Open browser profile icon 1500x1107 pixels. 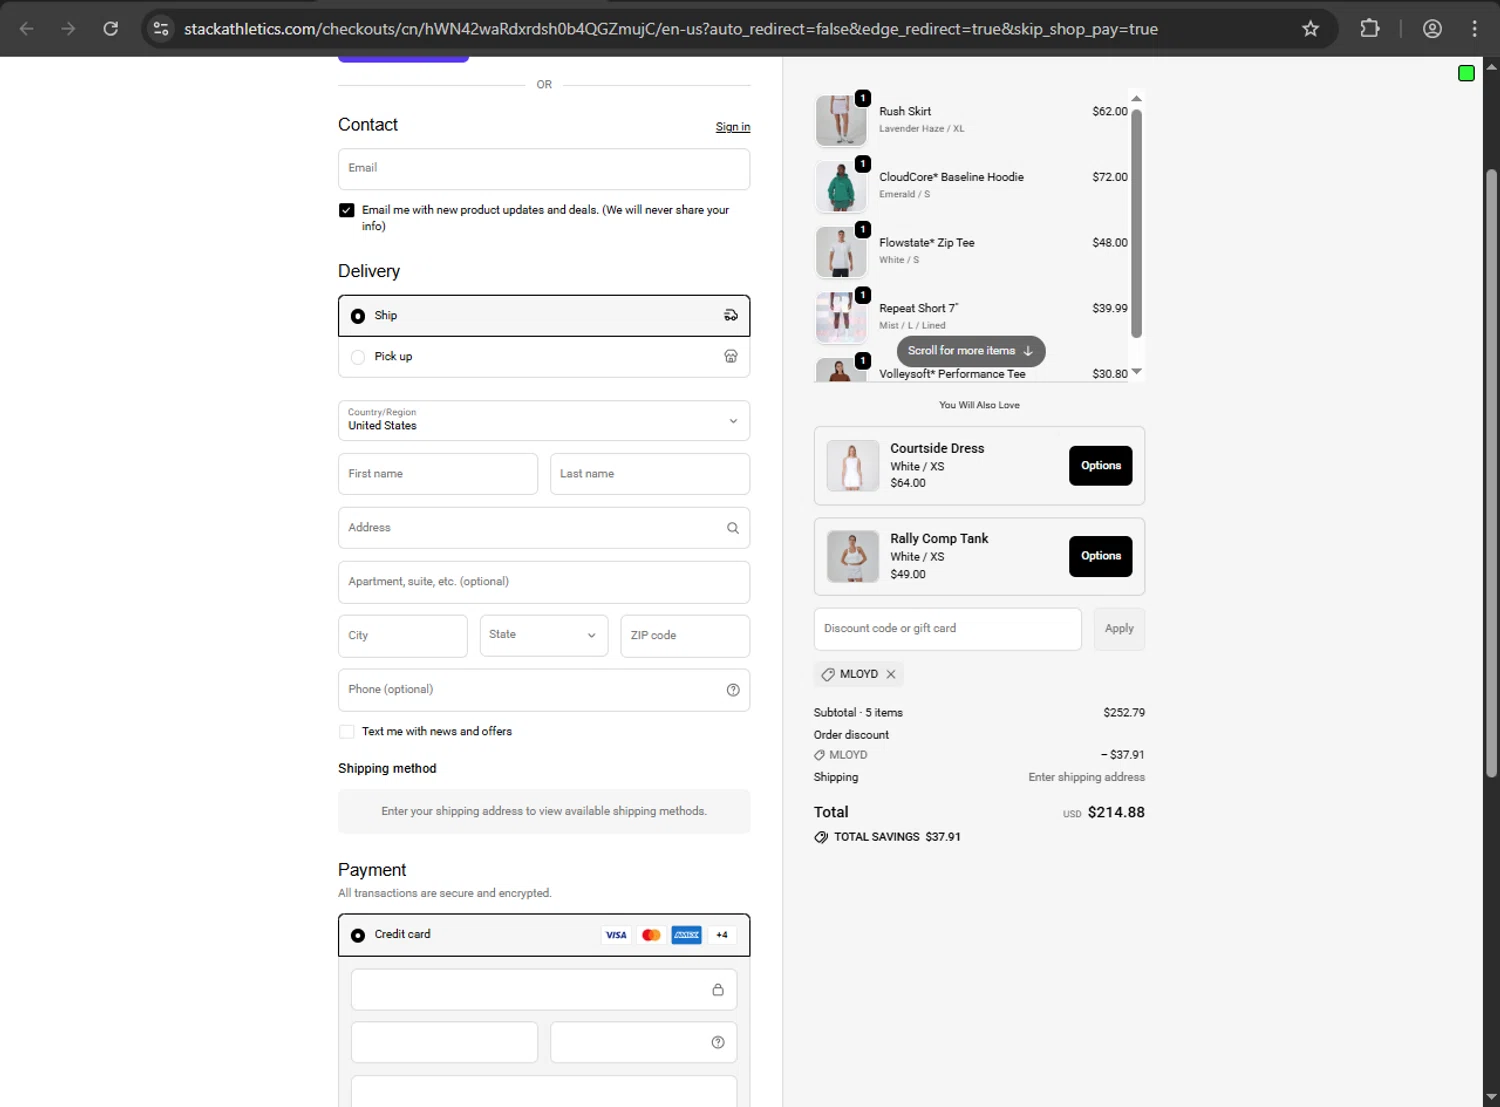click(1432, 29)
